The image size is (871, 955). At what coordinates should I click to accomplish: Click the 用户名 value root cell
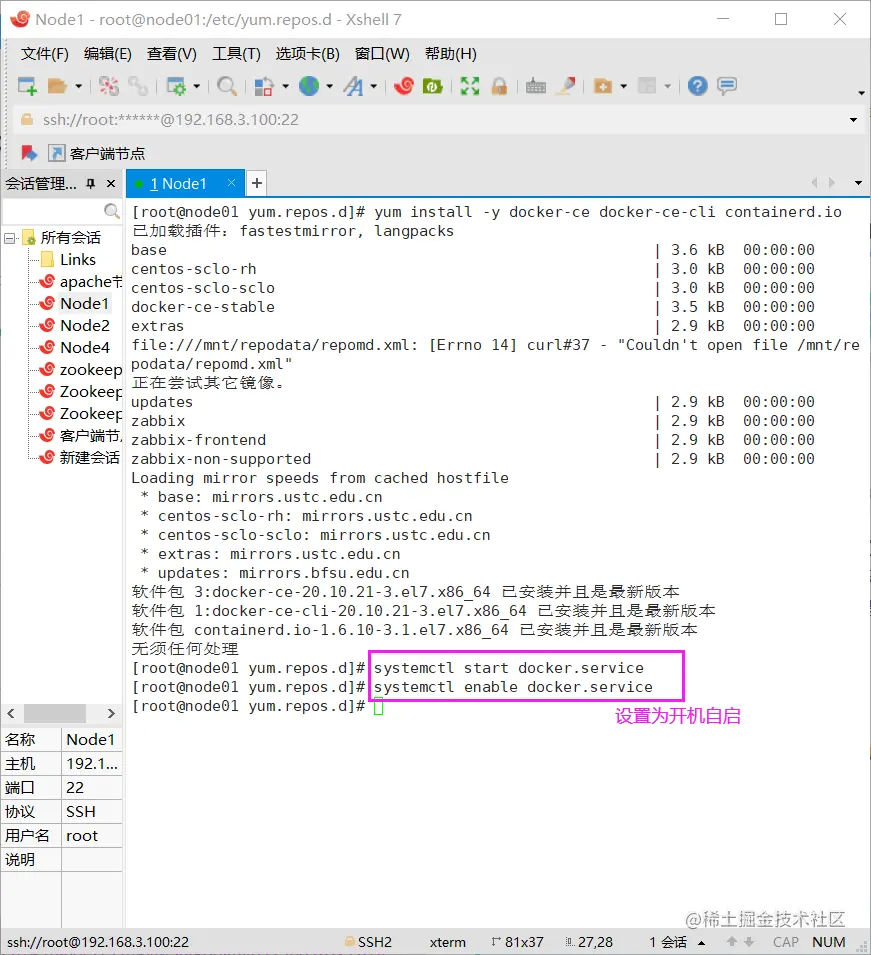point(92,836)
